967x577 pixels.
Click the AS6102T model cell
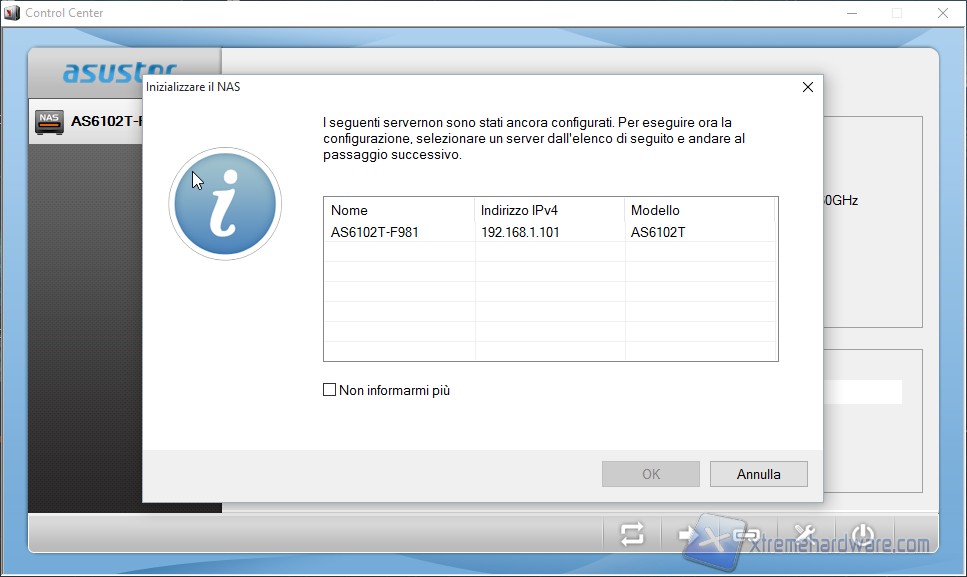658,232
